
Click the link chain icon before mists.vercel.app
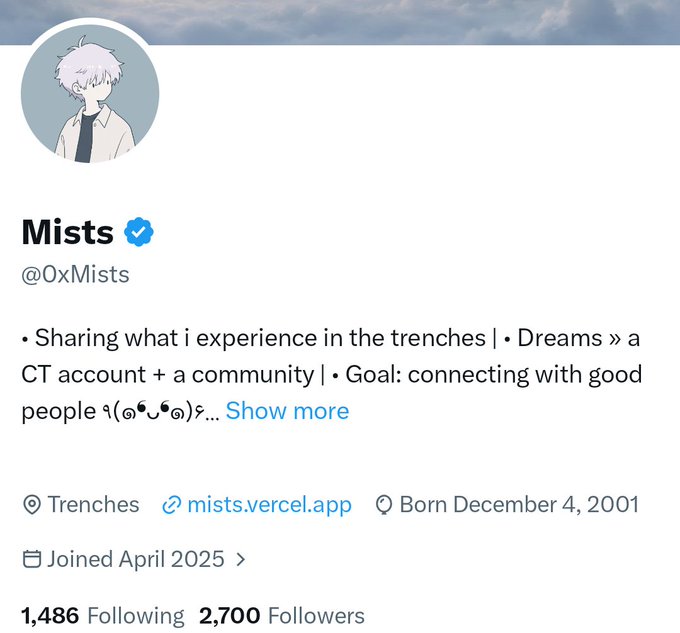coord(171,506)
